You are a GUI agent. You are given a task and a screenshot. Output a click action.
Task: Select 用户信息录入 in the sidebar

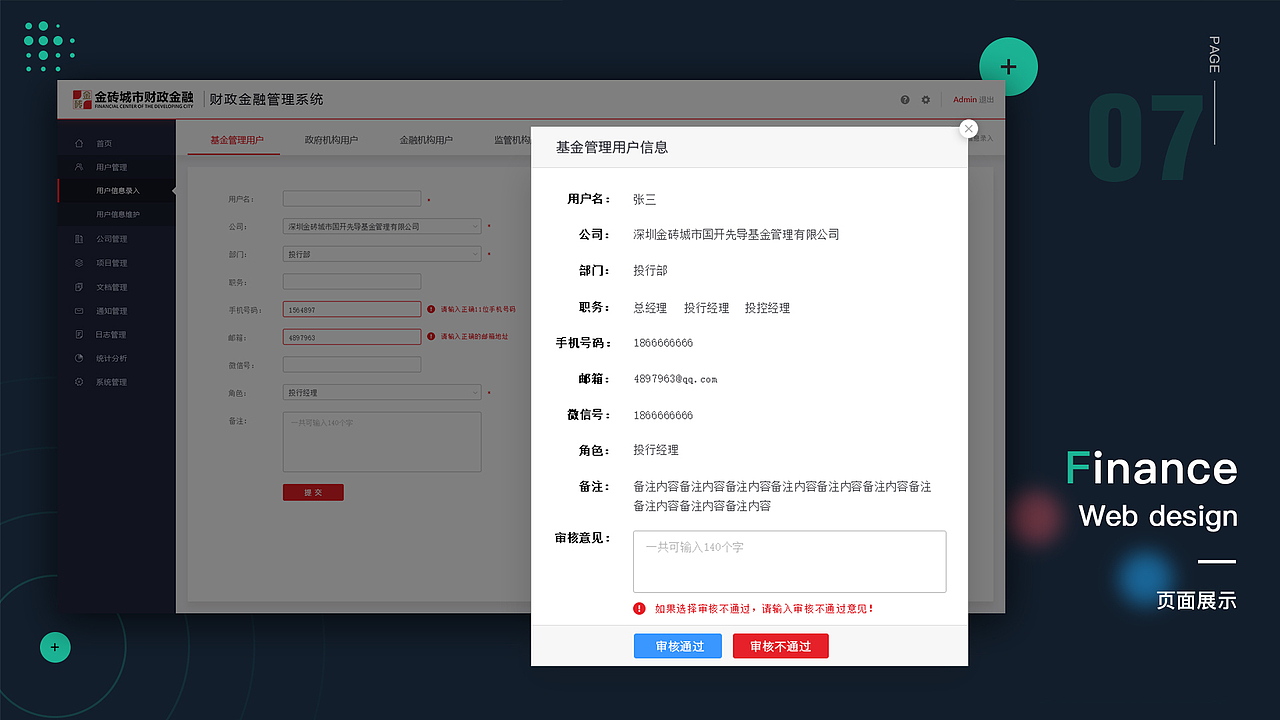pyautogui.click(x=118, y=190)
